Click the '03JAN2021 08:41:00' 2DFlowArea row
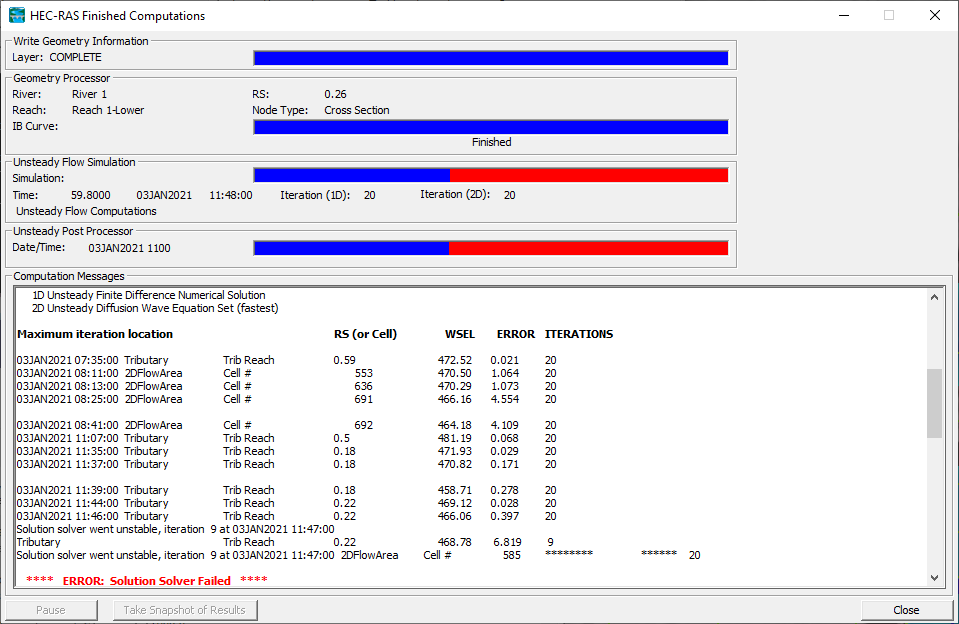 286,425
